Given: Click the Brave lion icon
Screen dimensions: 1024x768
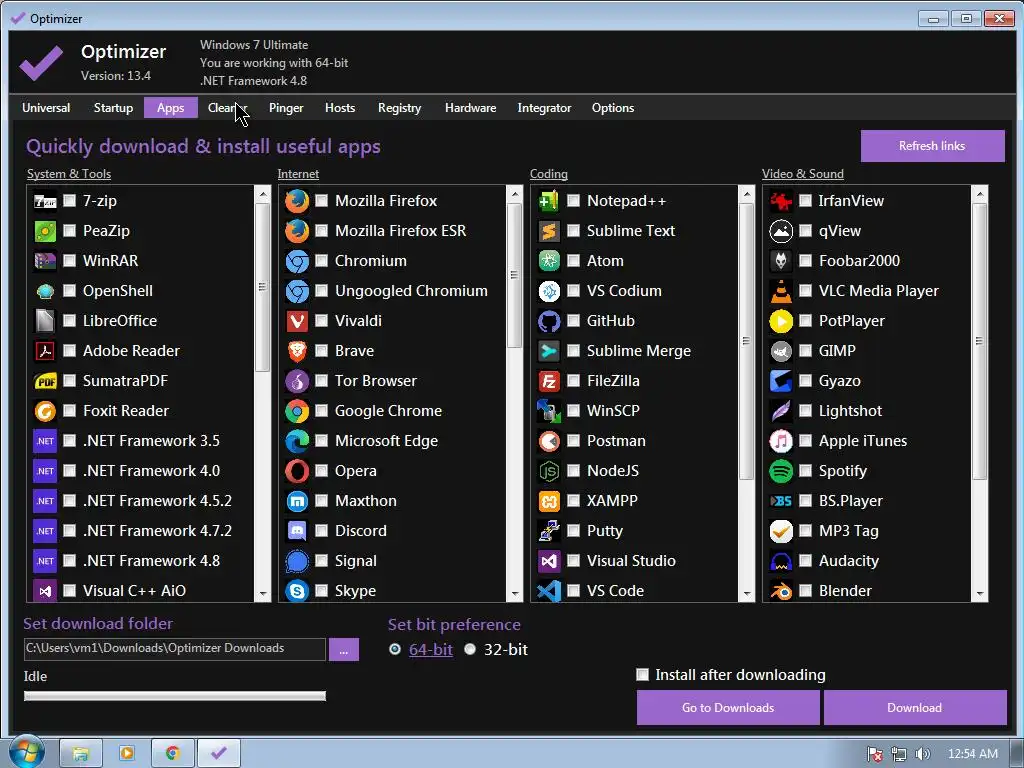Looking at the screenshot, I should tap(297, 351).
